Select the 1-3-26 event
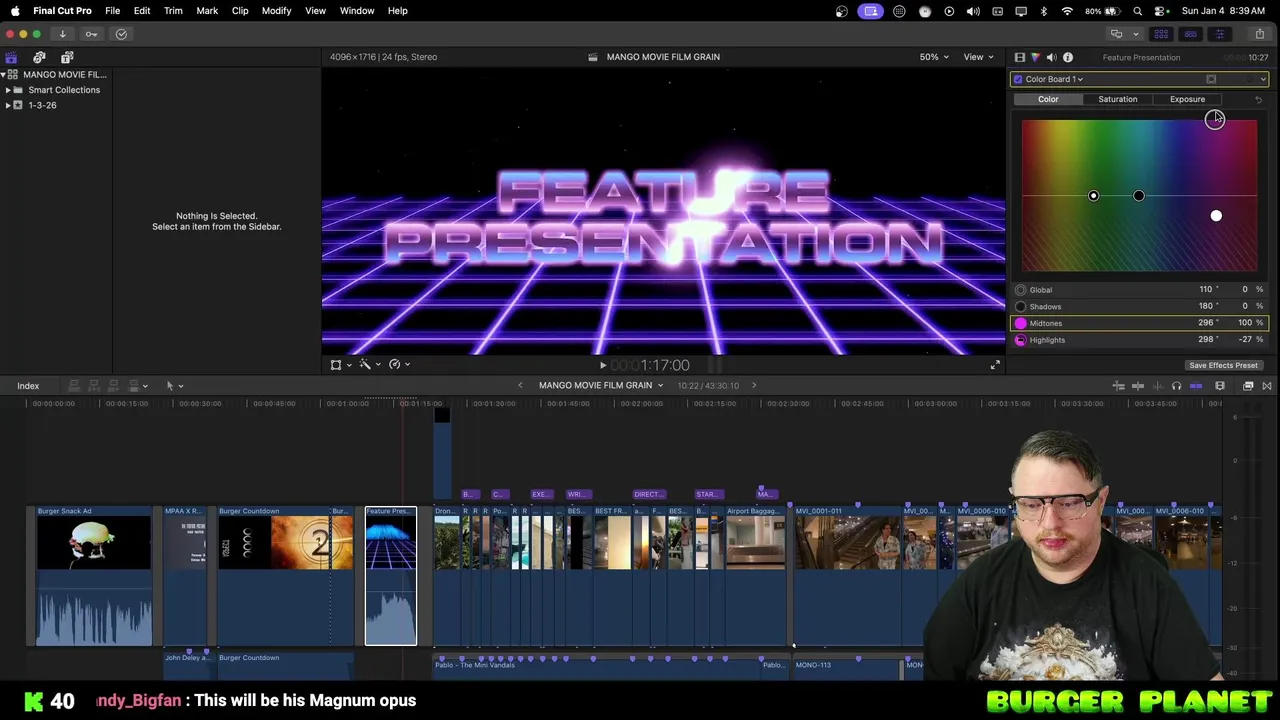The height and width of the screenshot is (720, 1280). 42,105
